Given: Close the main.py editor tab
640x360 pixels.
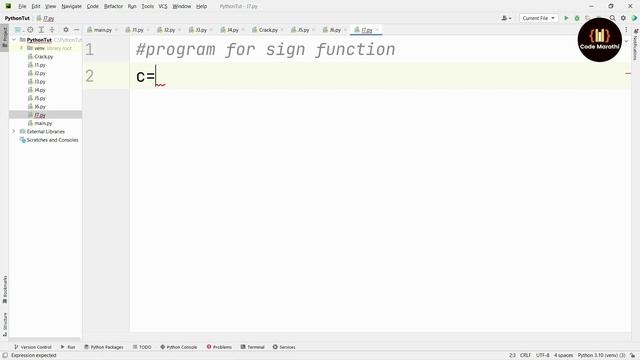Looking at the screenshot, I should pos(116,30).
